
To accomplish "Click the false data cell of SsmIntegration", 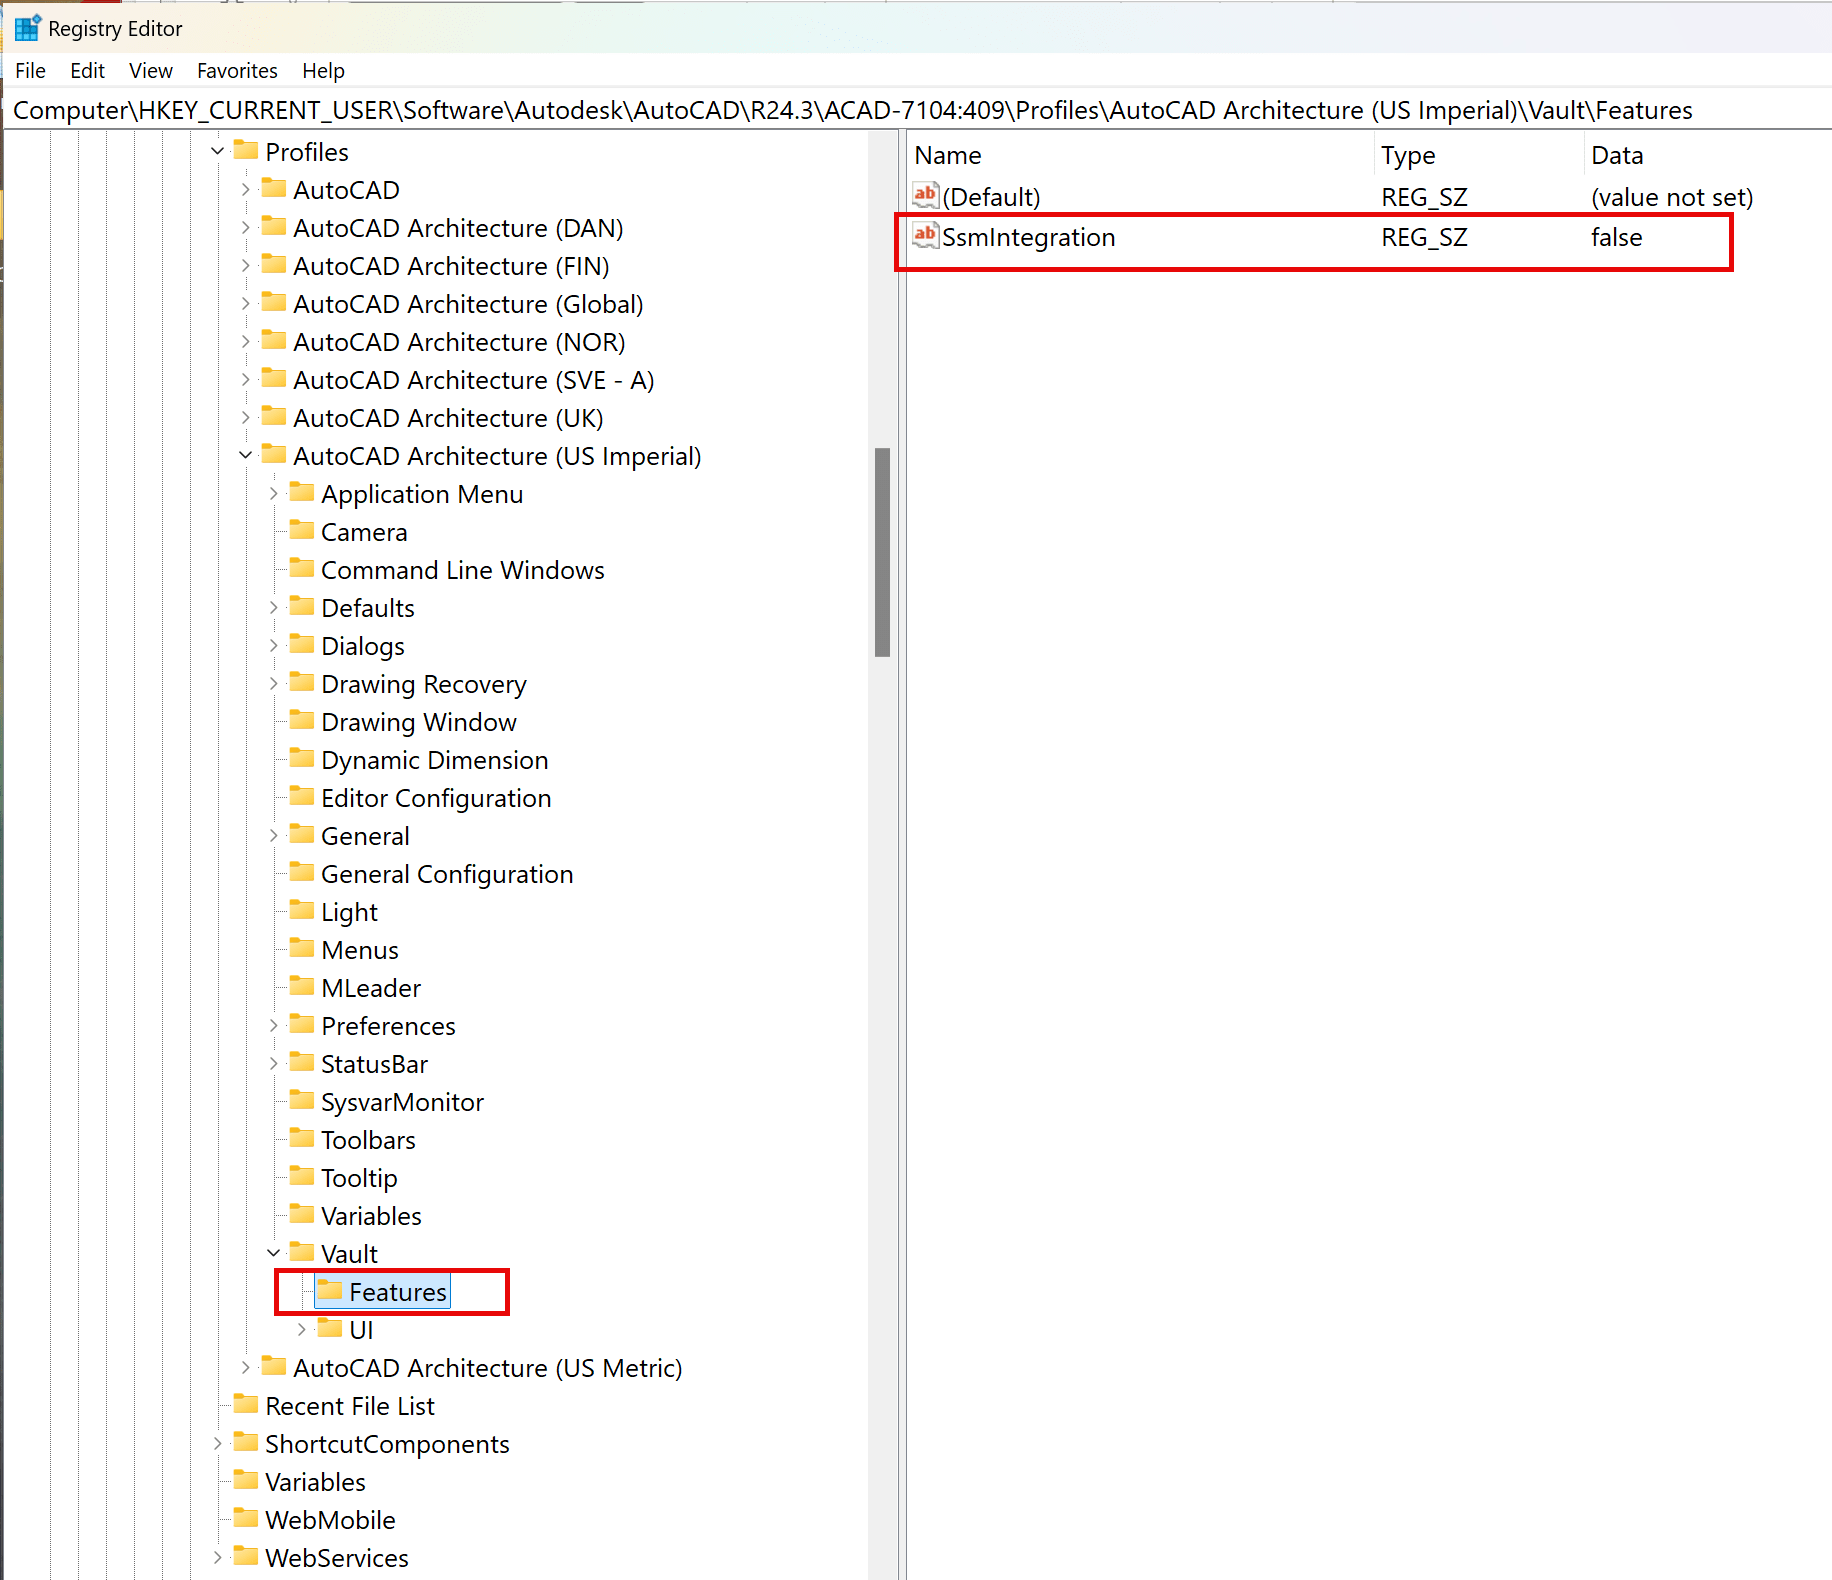I will tap(1617, 238).
